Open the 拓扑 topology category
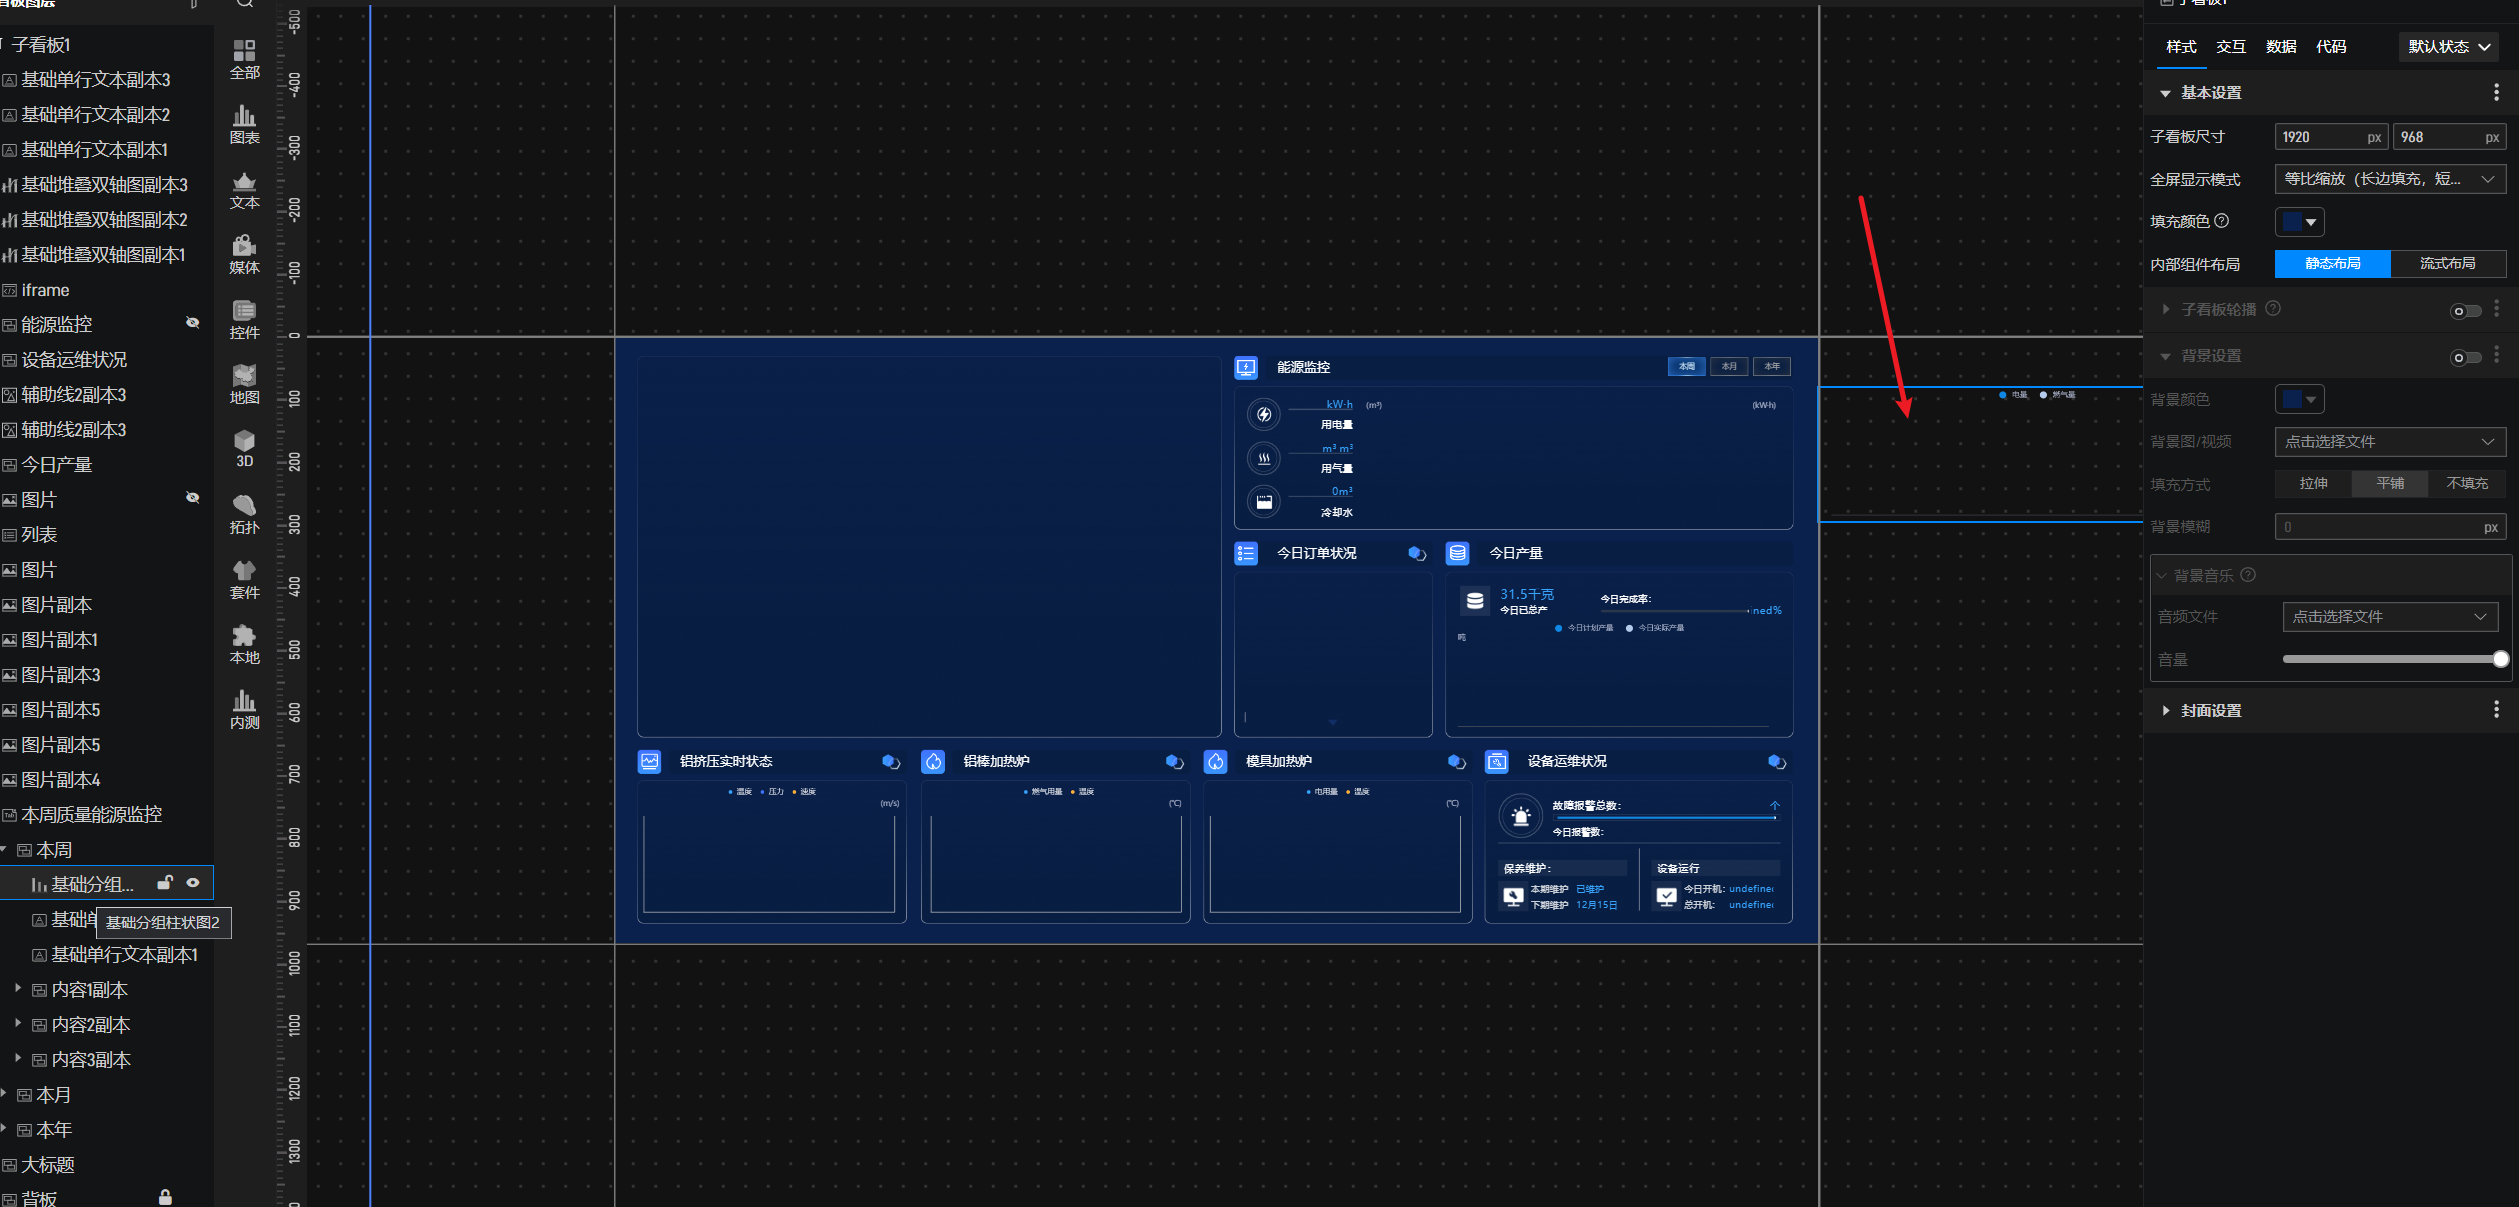 pyautogui.click(x=244, y=514)
